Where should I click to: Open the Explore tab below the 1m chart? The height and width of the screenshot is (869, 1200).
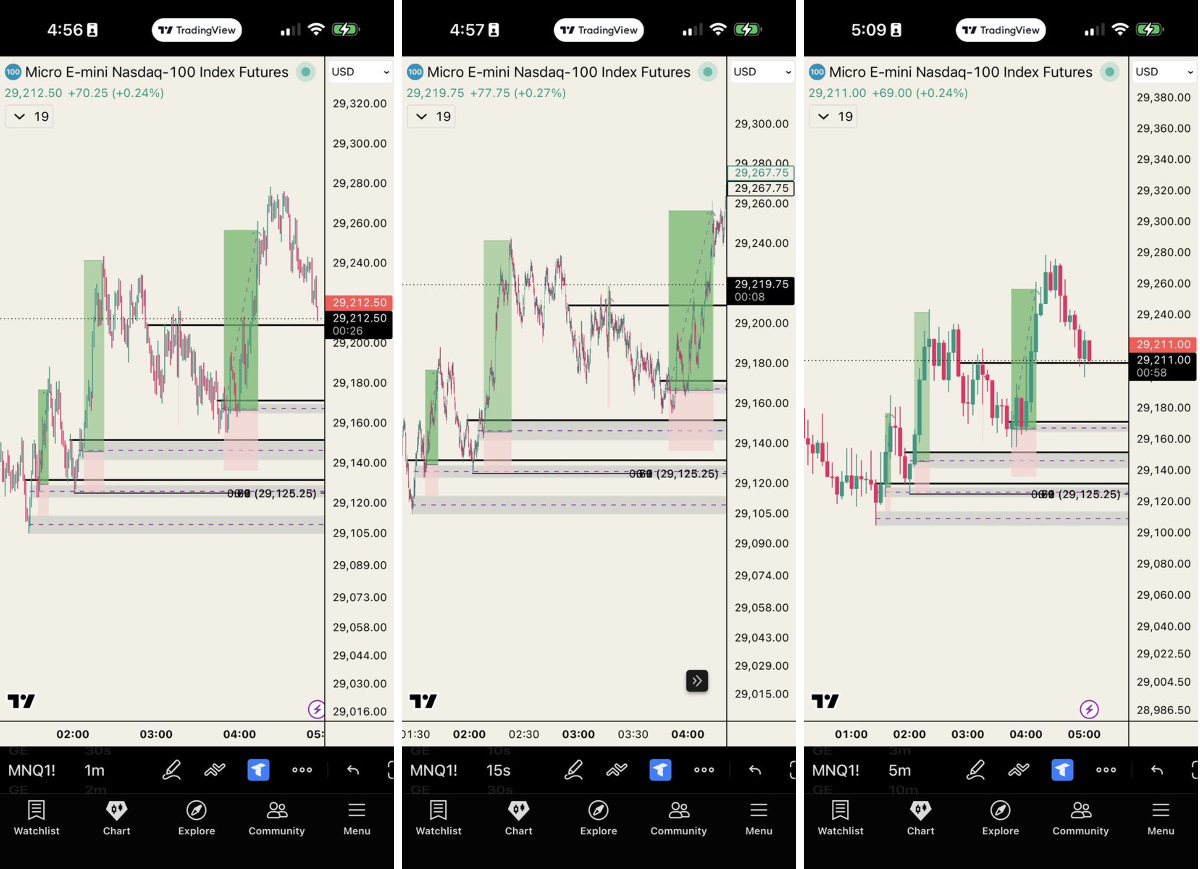[x=197, y=817]
